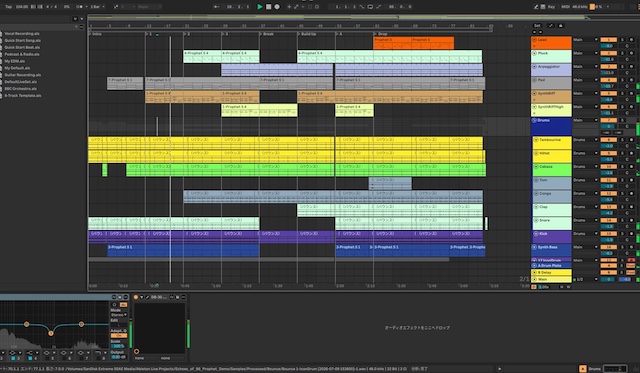Open Synth Bass track output dropdown
The image size is (640, 373).
pyautogui.click(x=585, y=247)
